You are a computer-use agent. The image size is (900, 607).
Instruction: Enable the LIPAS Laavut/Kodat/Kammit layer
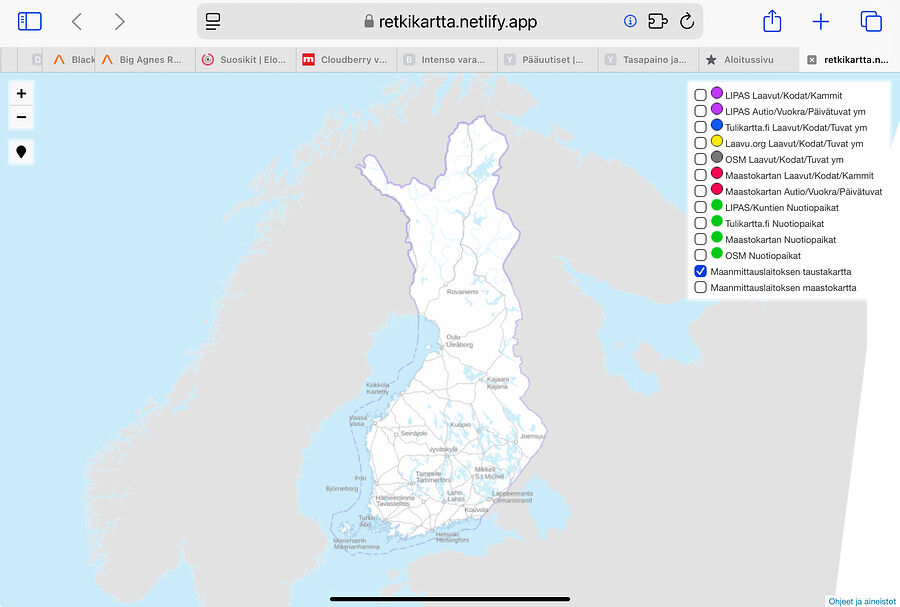point(700,94)
